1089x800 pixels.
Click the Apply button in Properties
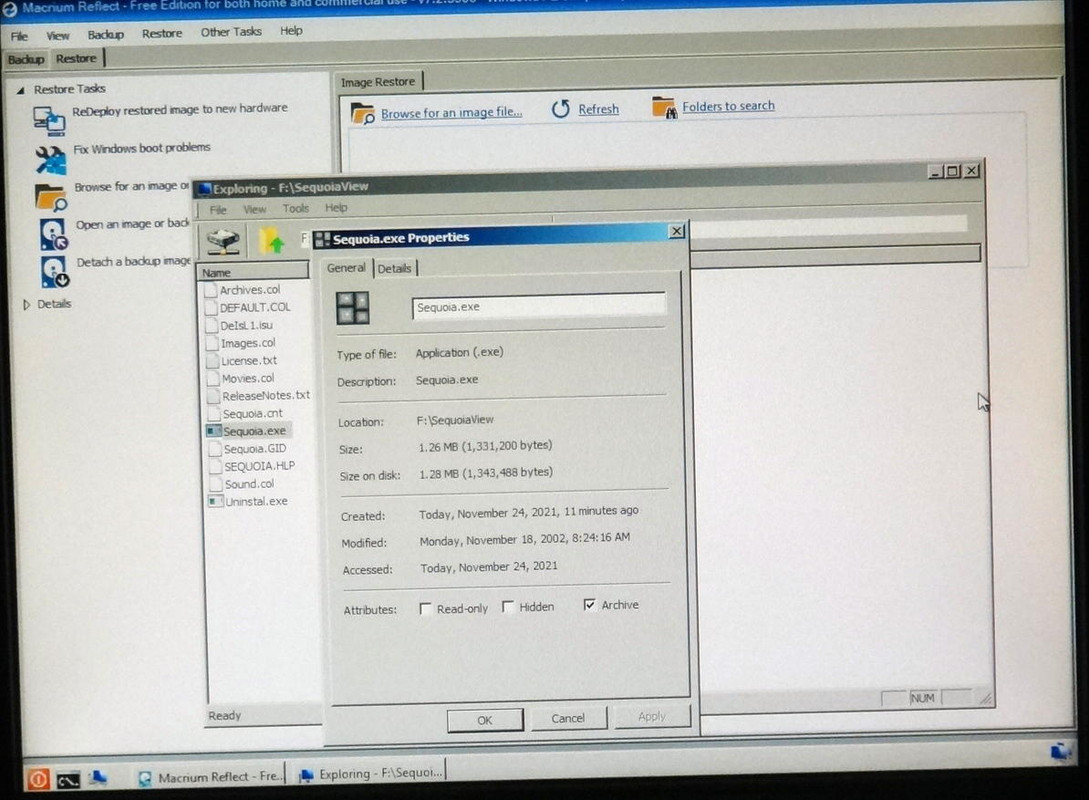coord(651,716)
